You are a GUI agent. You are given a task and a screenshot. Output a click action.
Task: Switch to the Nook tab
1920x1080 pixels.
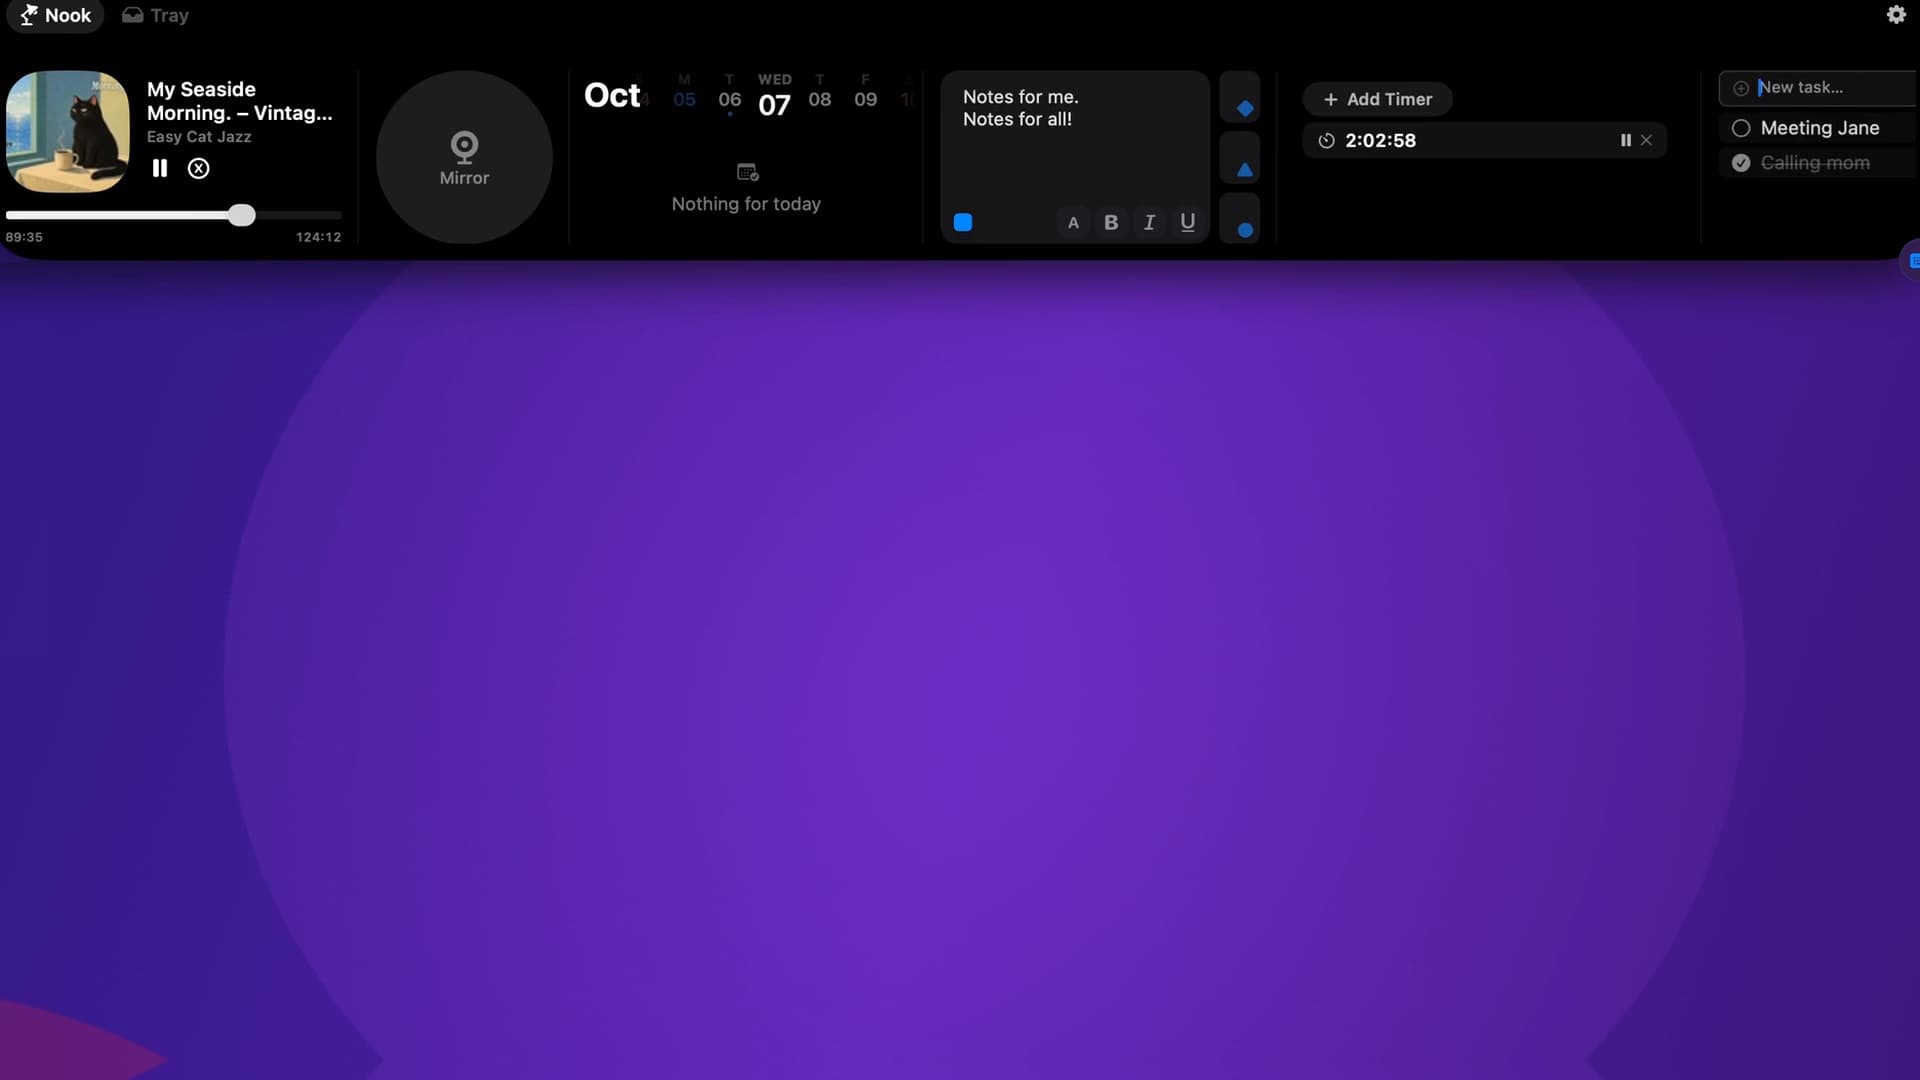point(56,16)
